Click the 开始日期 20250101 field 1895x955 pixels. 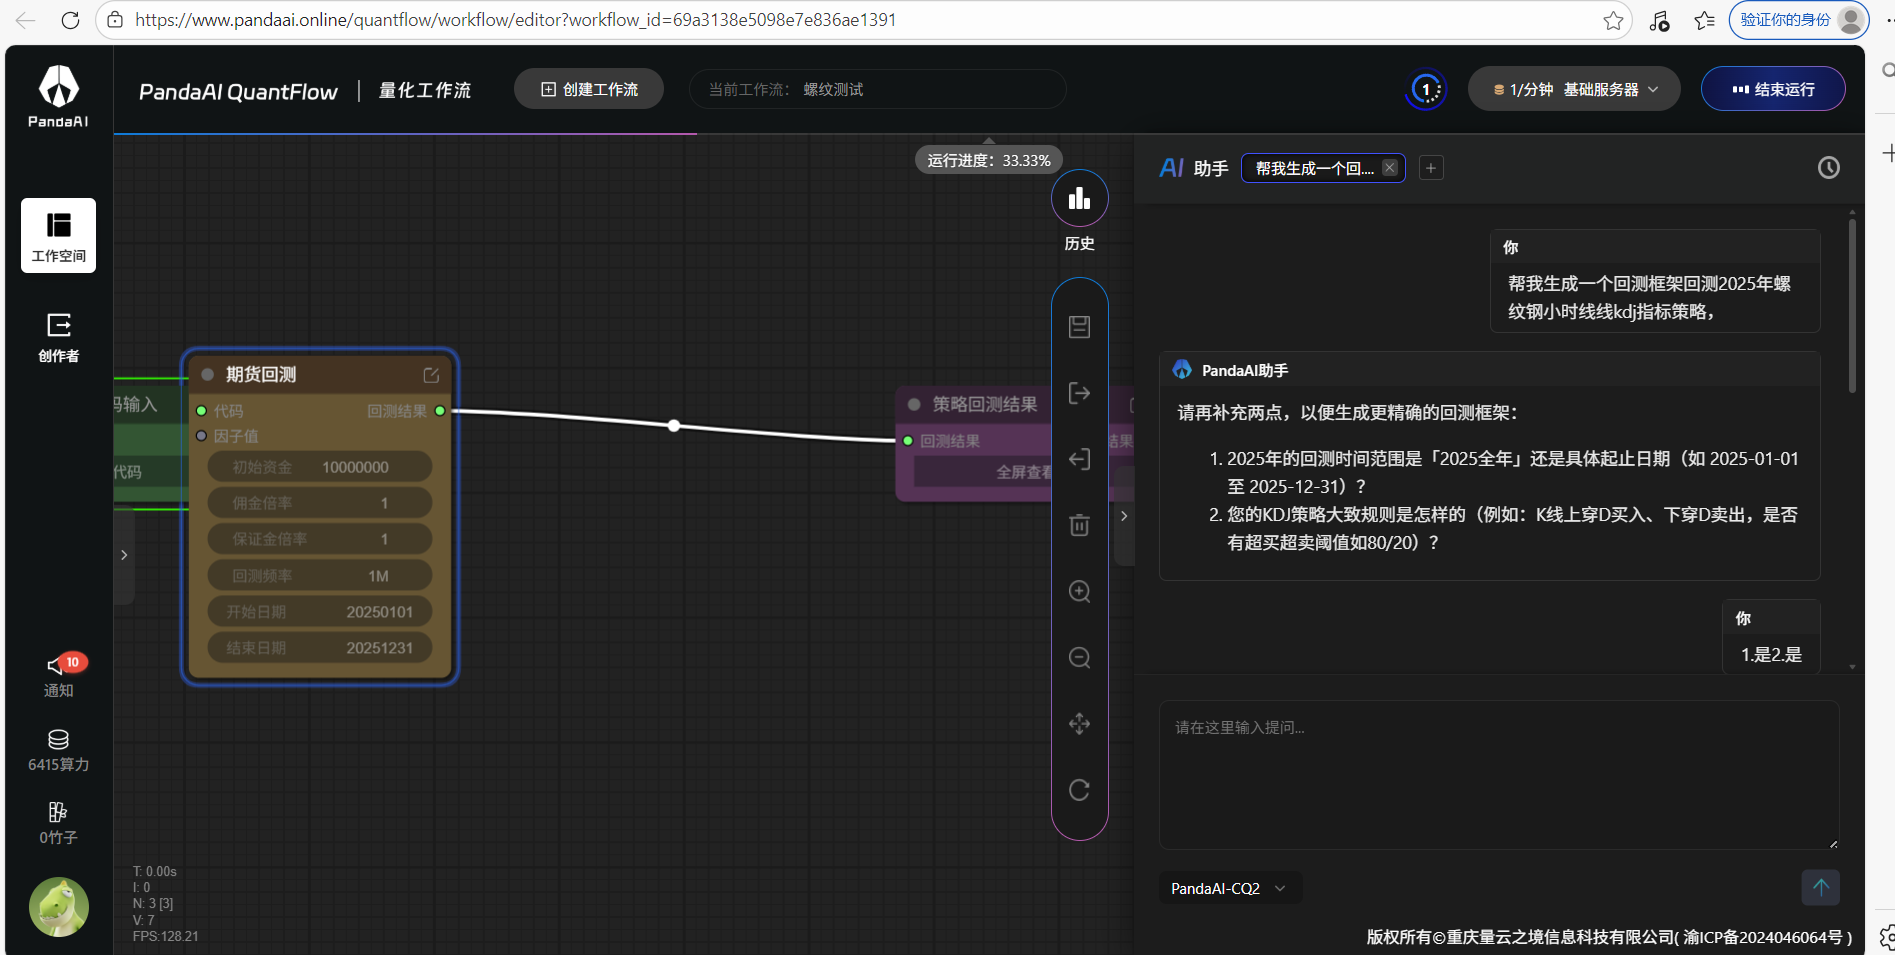[320, 612]
